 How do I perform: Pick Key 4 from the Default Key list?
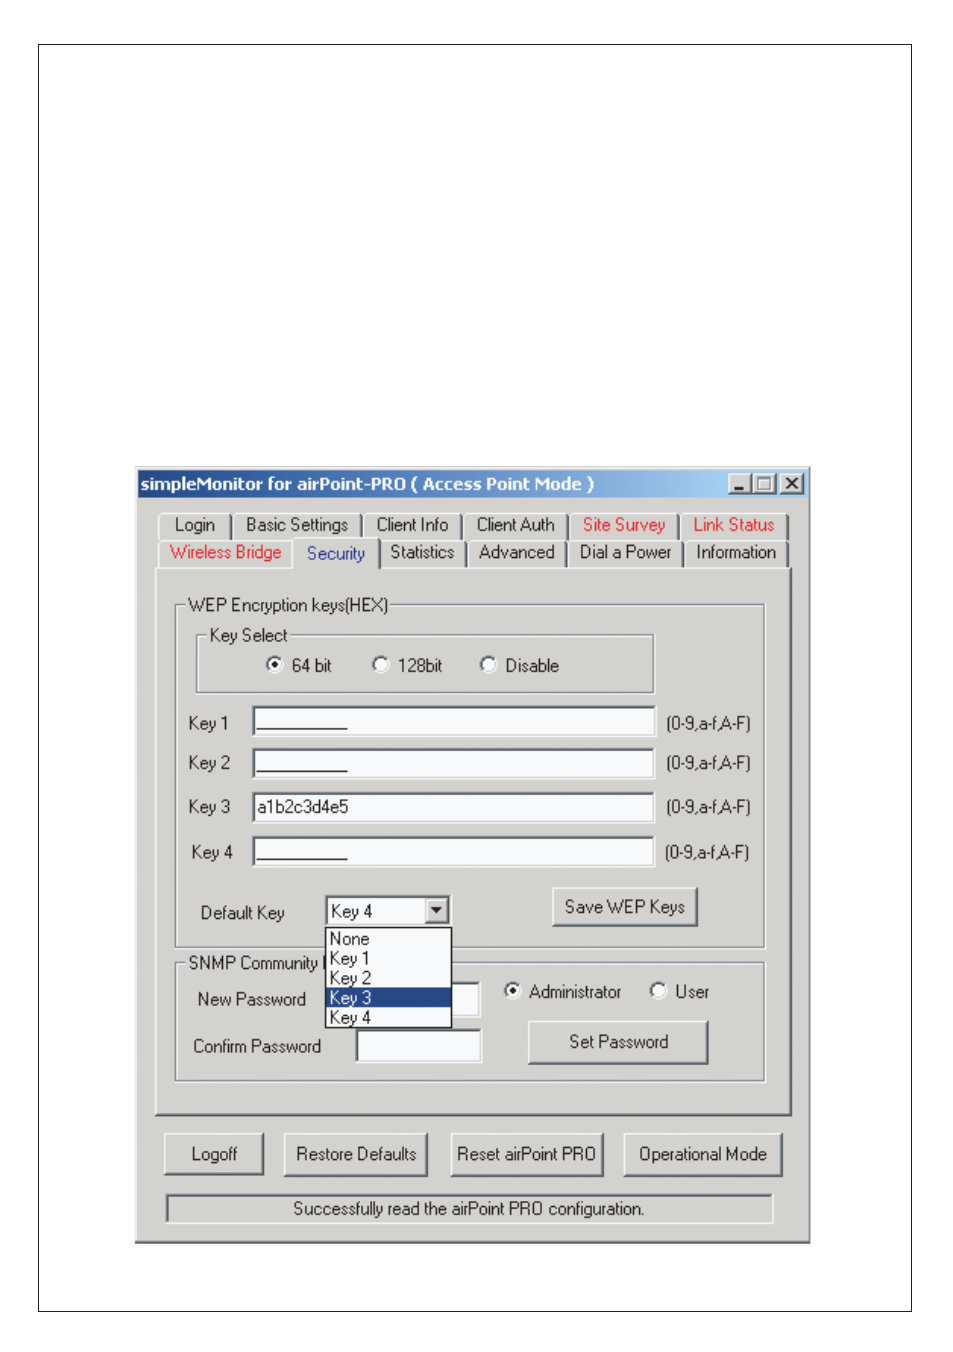pos(389,1017)
